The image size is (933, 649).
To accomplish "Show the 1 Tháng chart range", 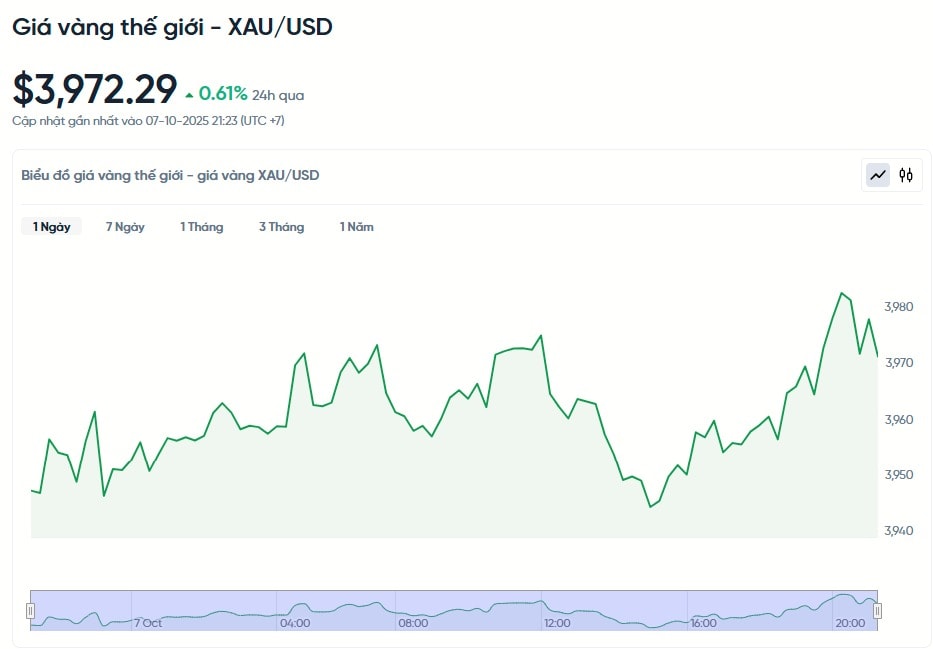I will (201, 227).
